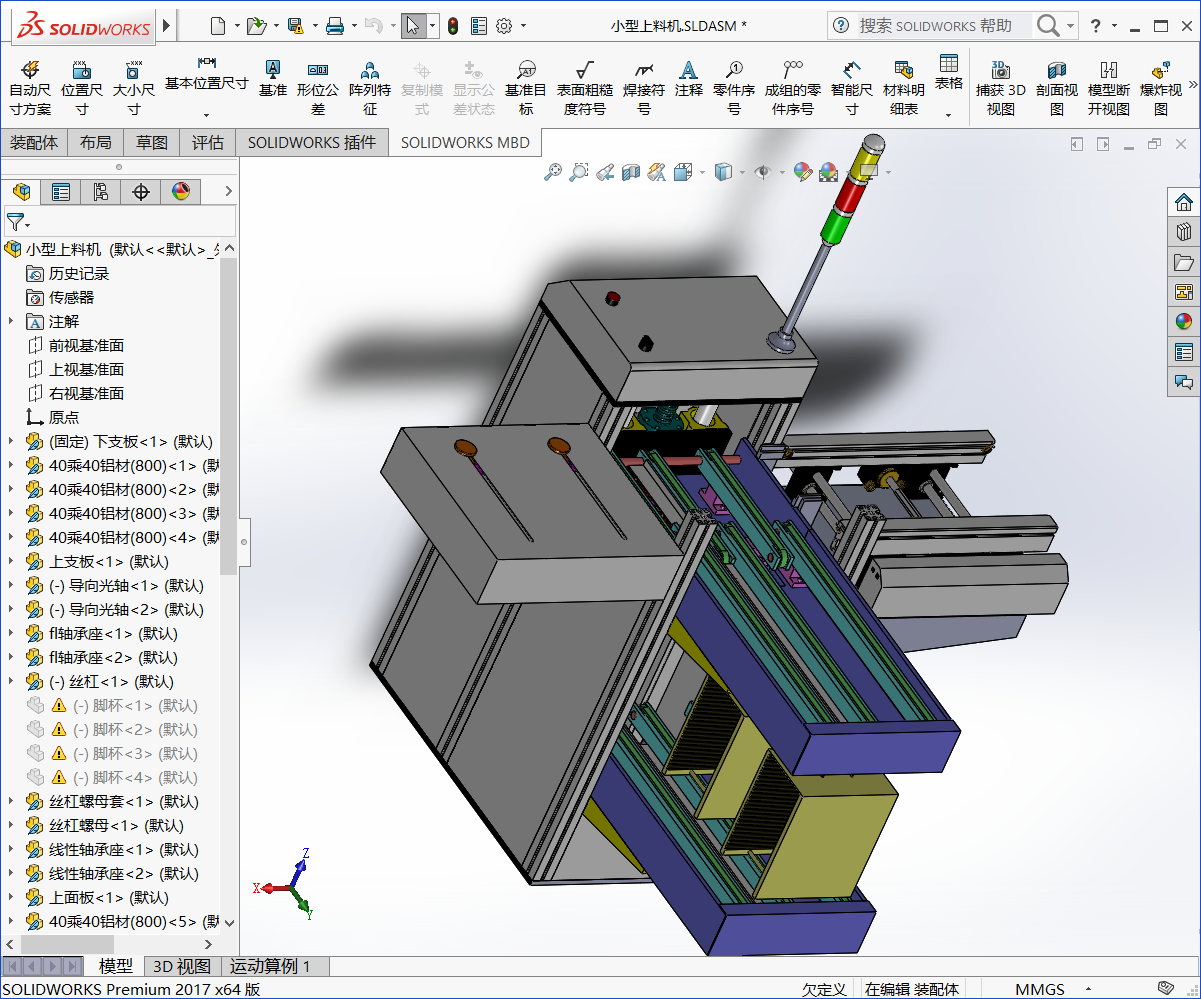Click the Section View (剖面视图) tool
Viewport: 1201px width, 999px height.
coord(1057,87)
